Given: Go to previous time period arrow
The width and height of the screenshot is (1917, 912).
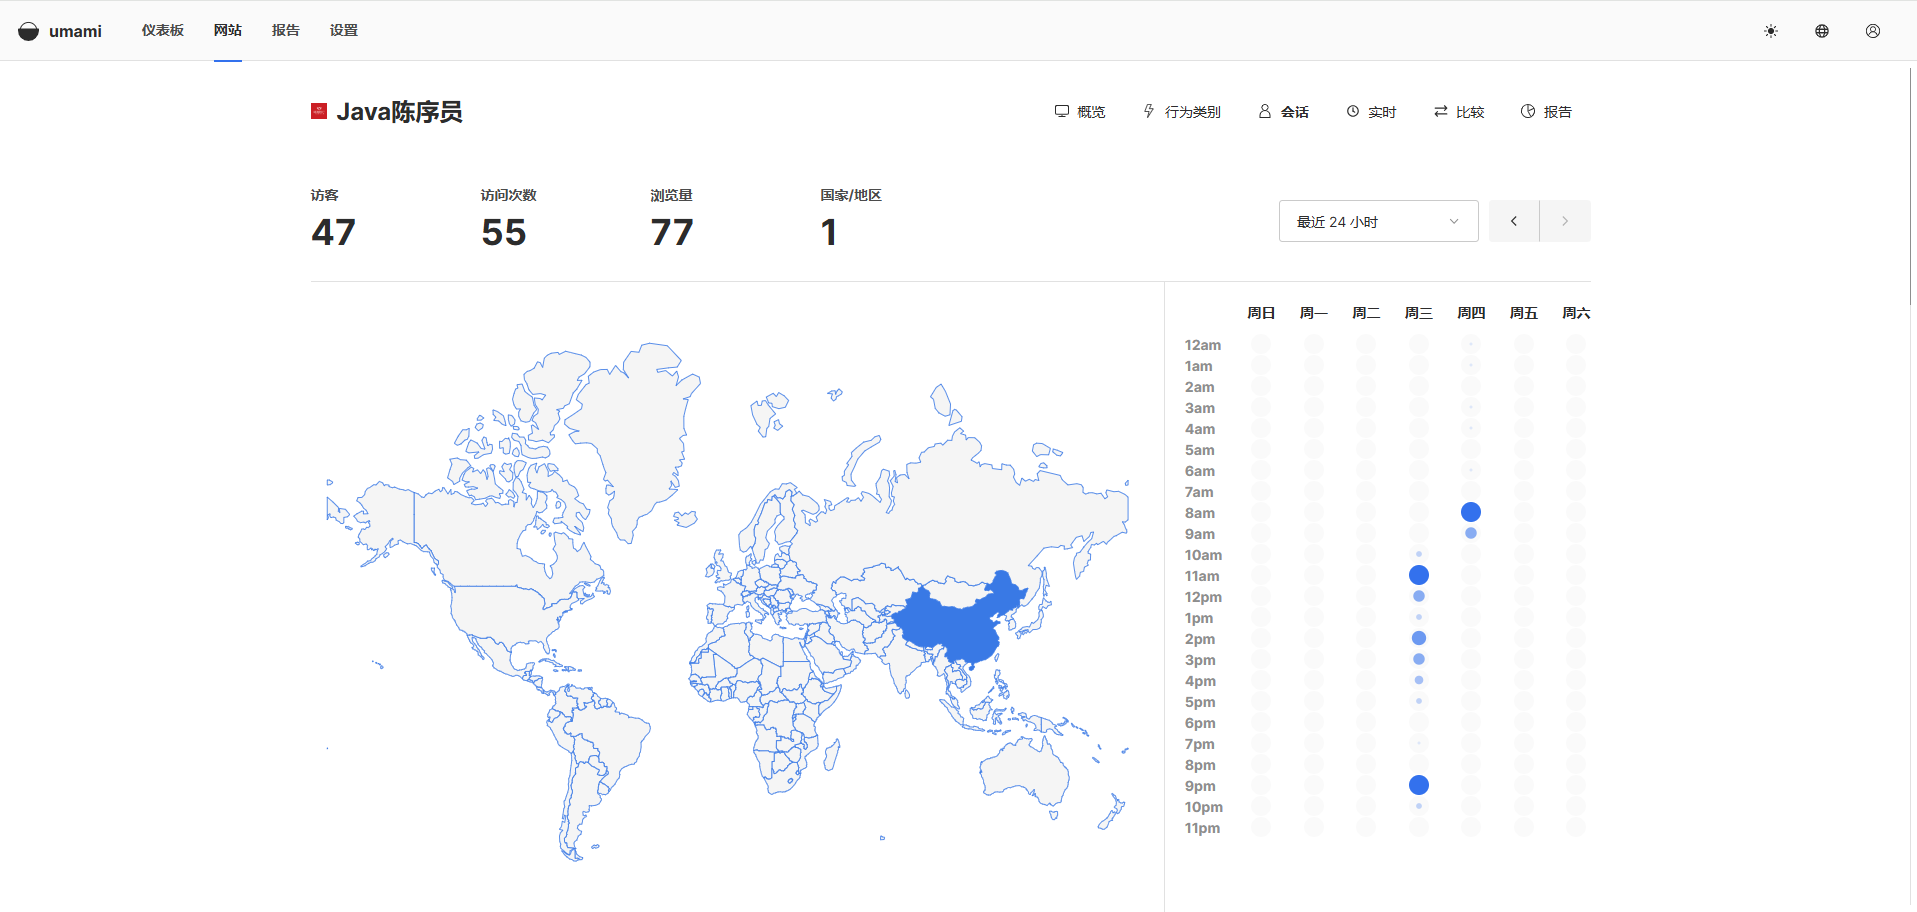Looking at the screenshot, I should [1514, 221].
